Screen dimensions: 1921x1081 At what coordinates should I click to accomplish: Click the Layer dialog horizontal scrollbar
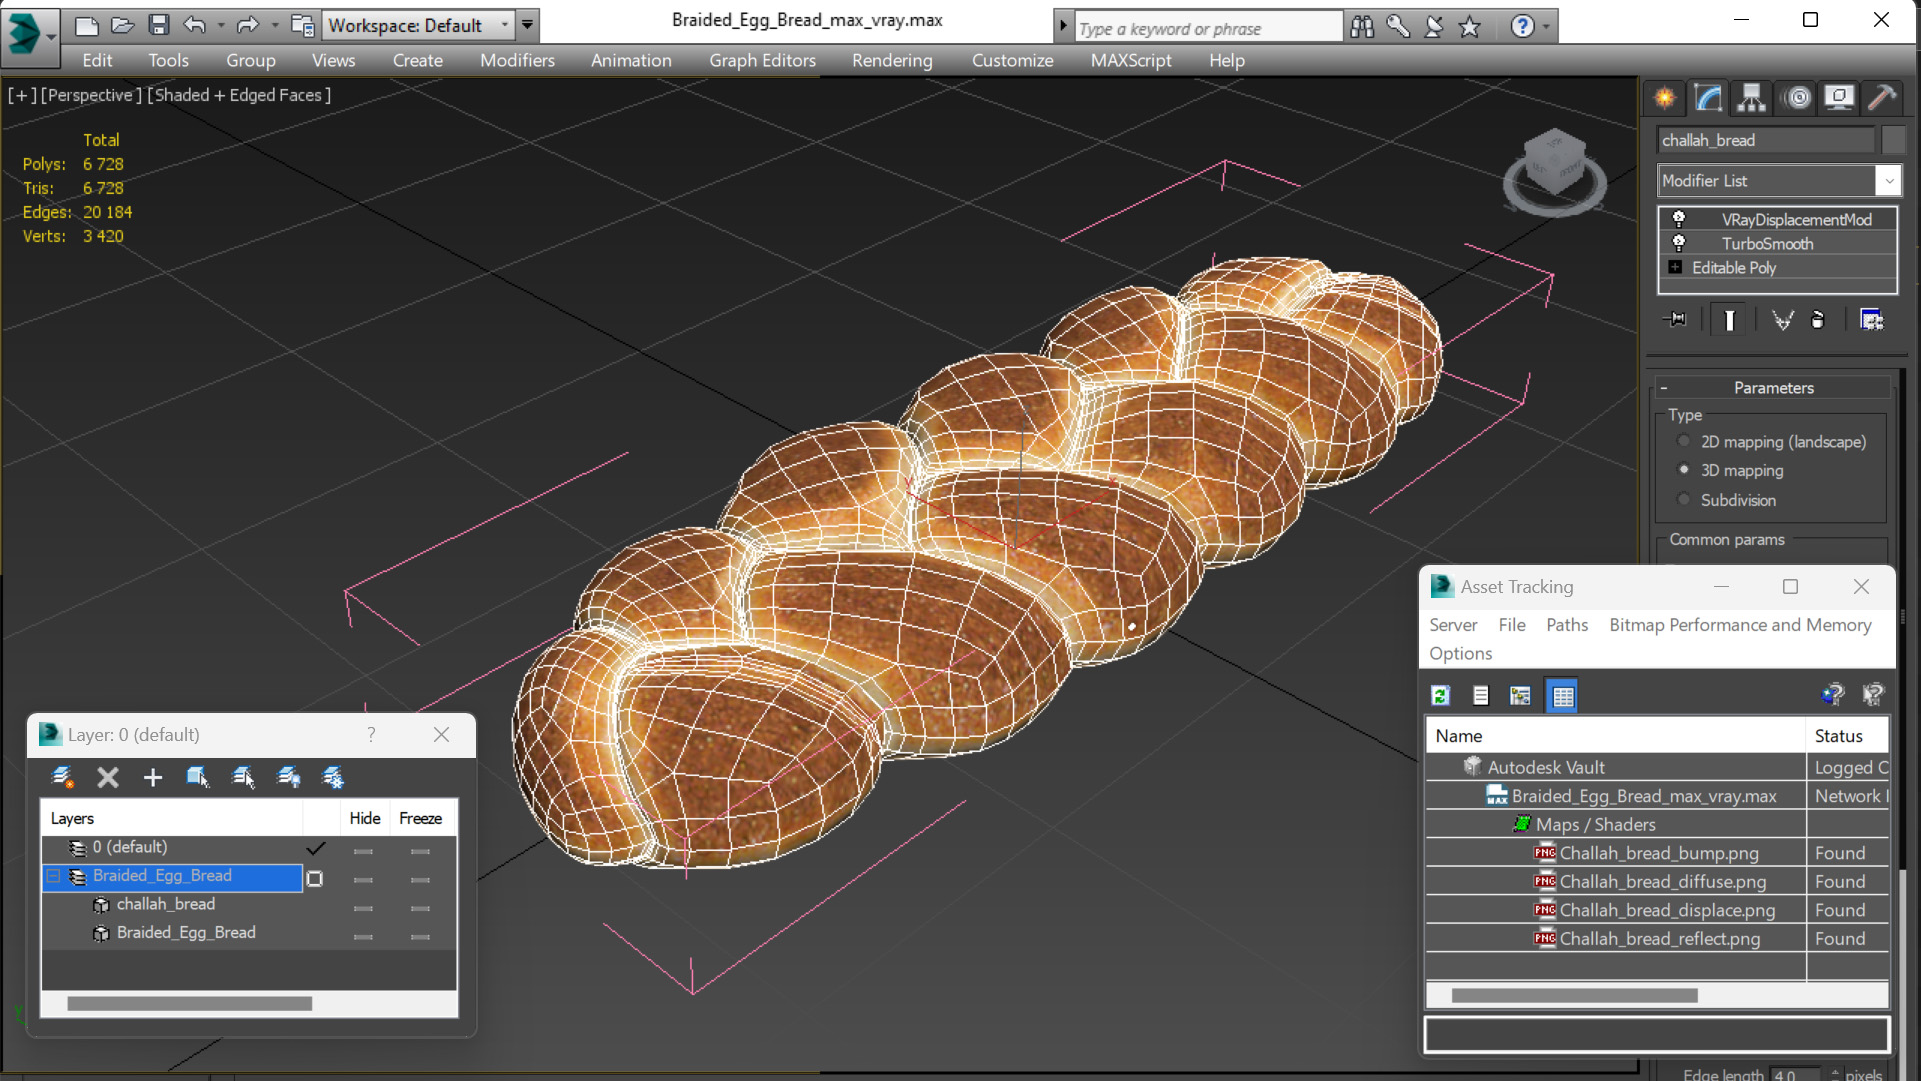pyautogui.click(x=189, y=1003)
